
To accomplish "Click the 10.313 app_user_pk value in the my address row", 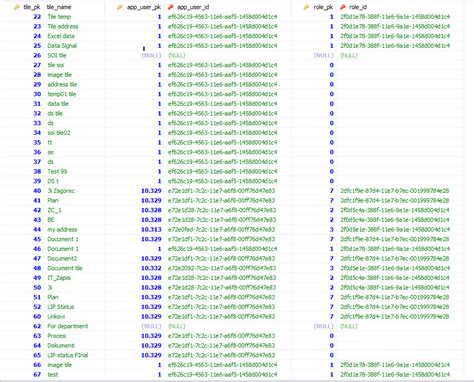I will (x=151, y=229).
